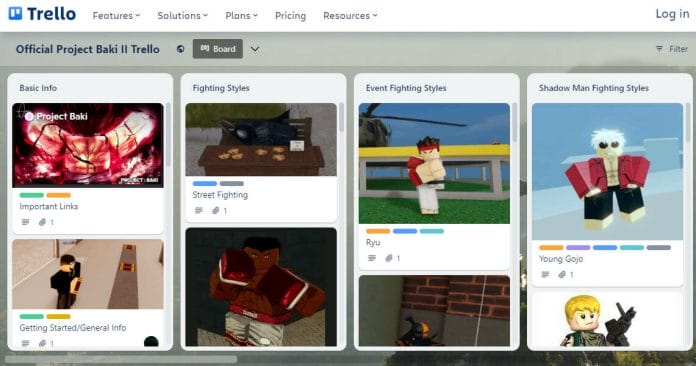Click the Official Project Baki II Trello title
This screenshot has width=696, height=366.
tap(87, 49)
